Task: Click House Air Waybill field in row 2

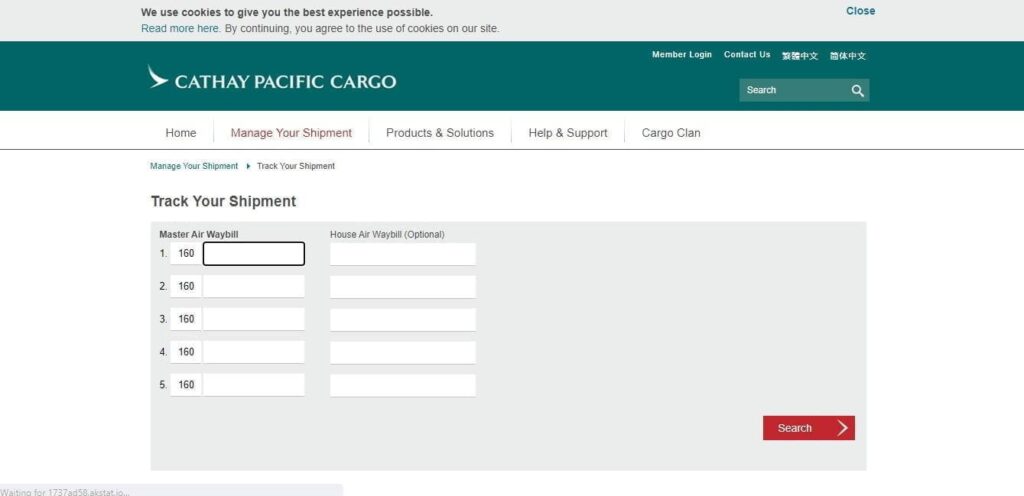Action: [x=403, y=287]
